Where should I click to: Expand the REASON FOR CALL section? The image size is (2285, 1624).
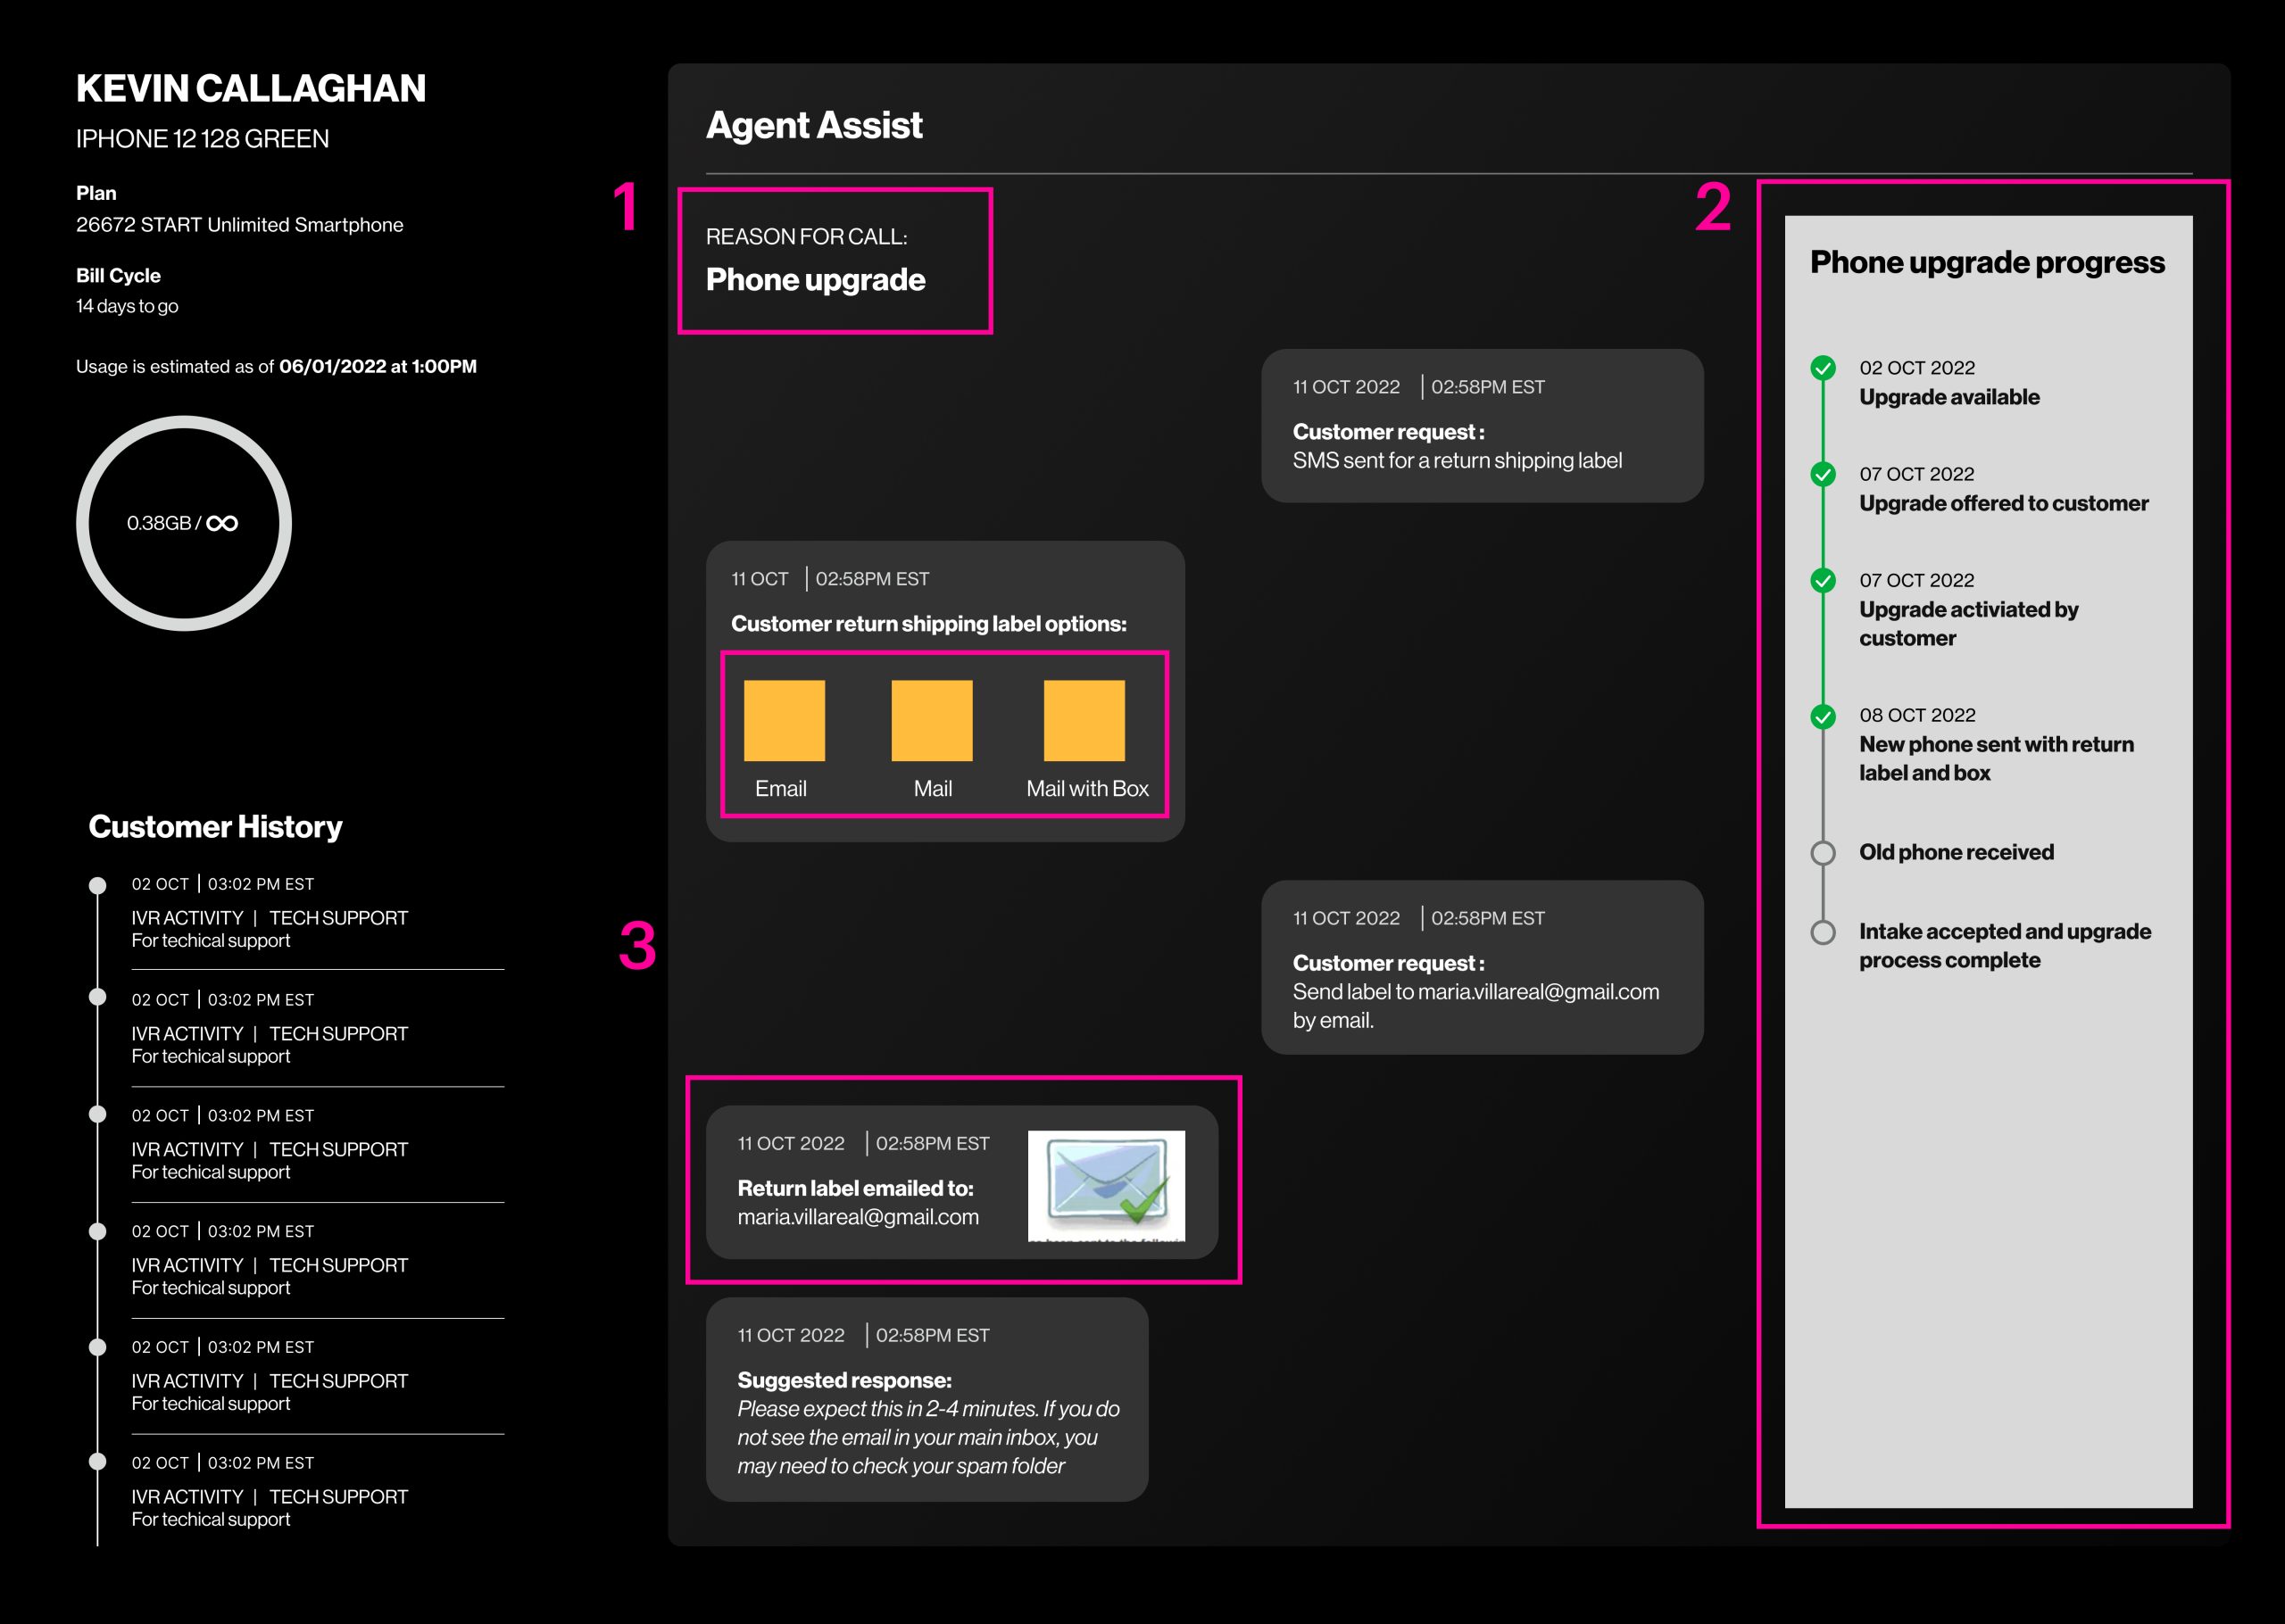click(835, 258)
